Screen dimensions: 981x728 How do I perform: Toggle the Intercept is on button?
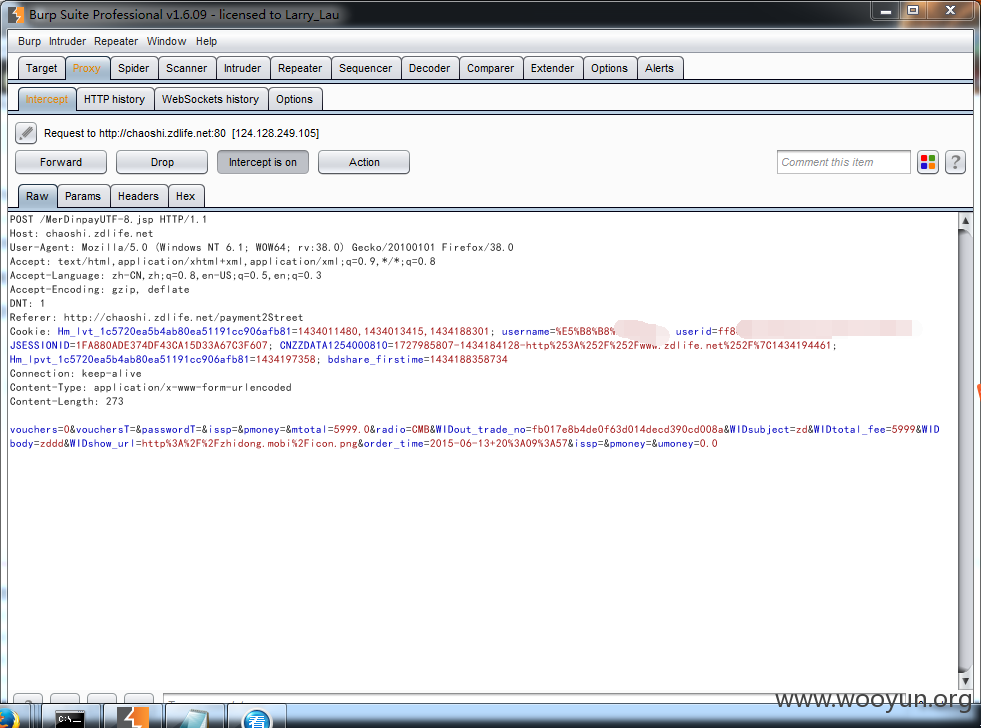click(263, 162)
